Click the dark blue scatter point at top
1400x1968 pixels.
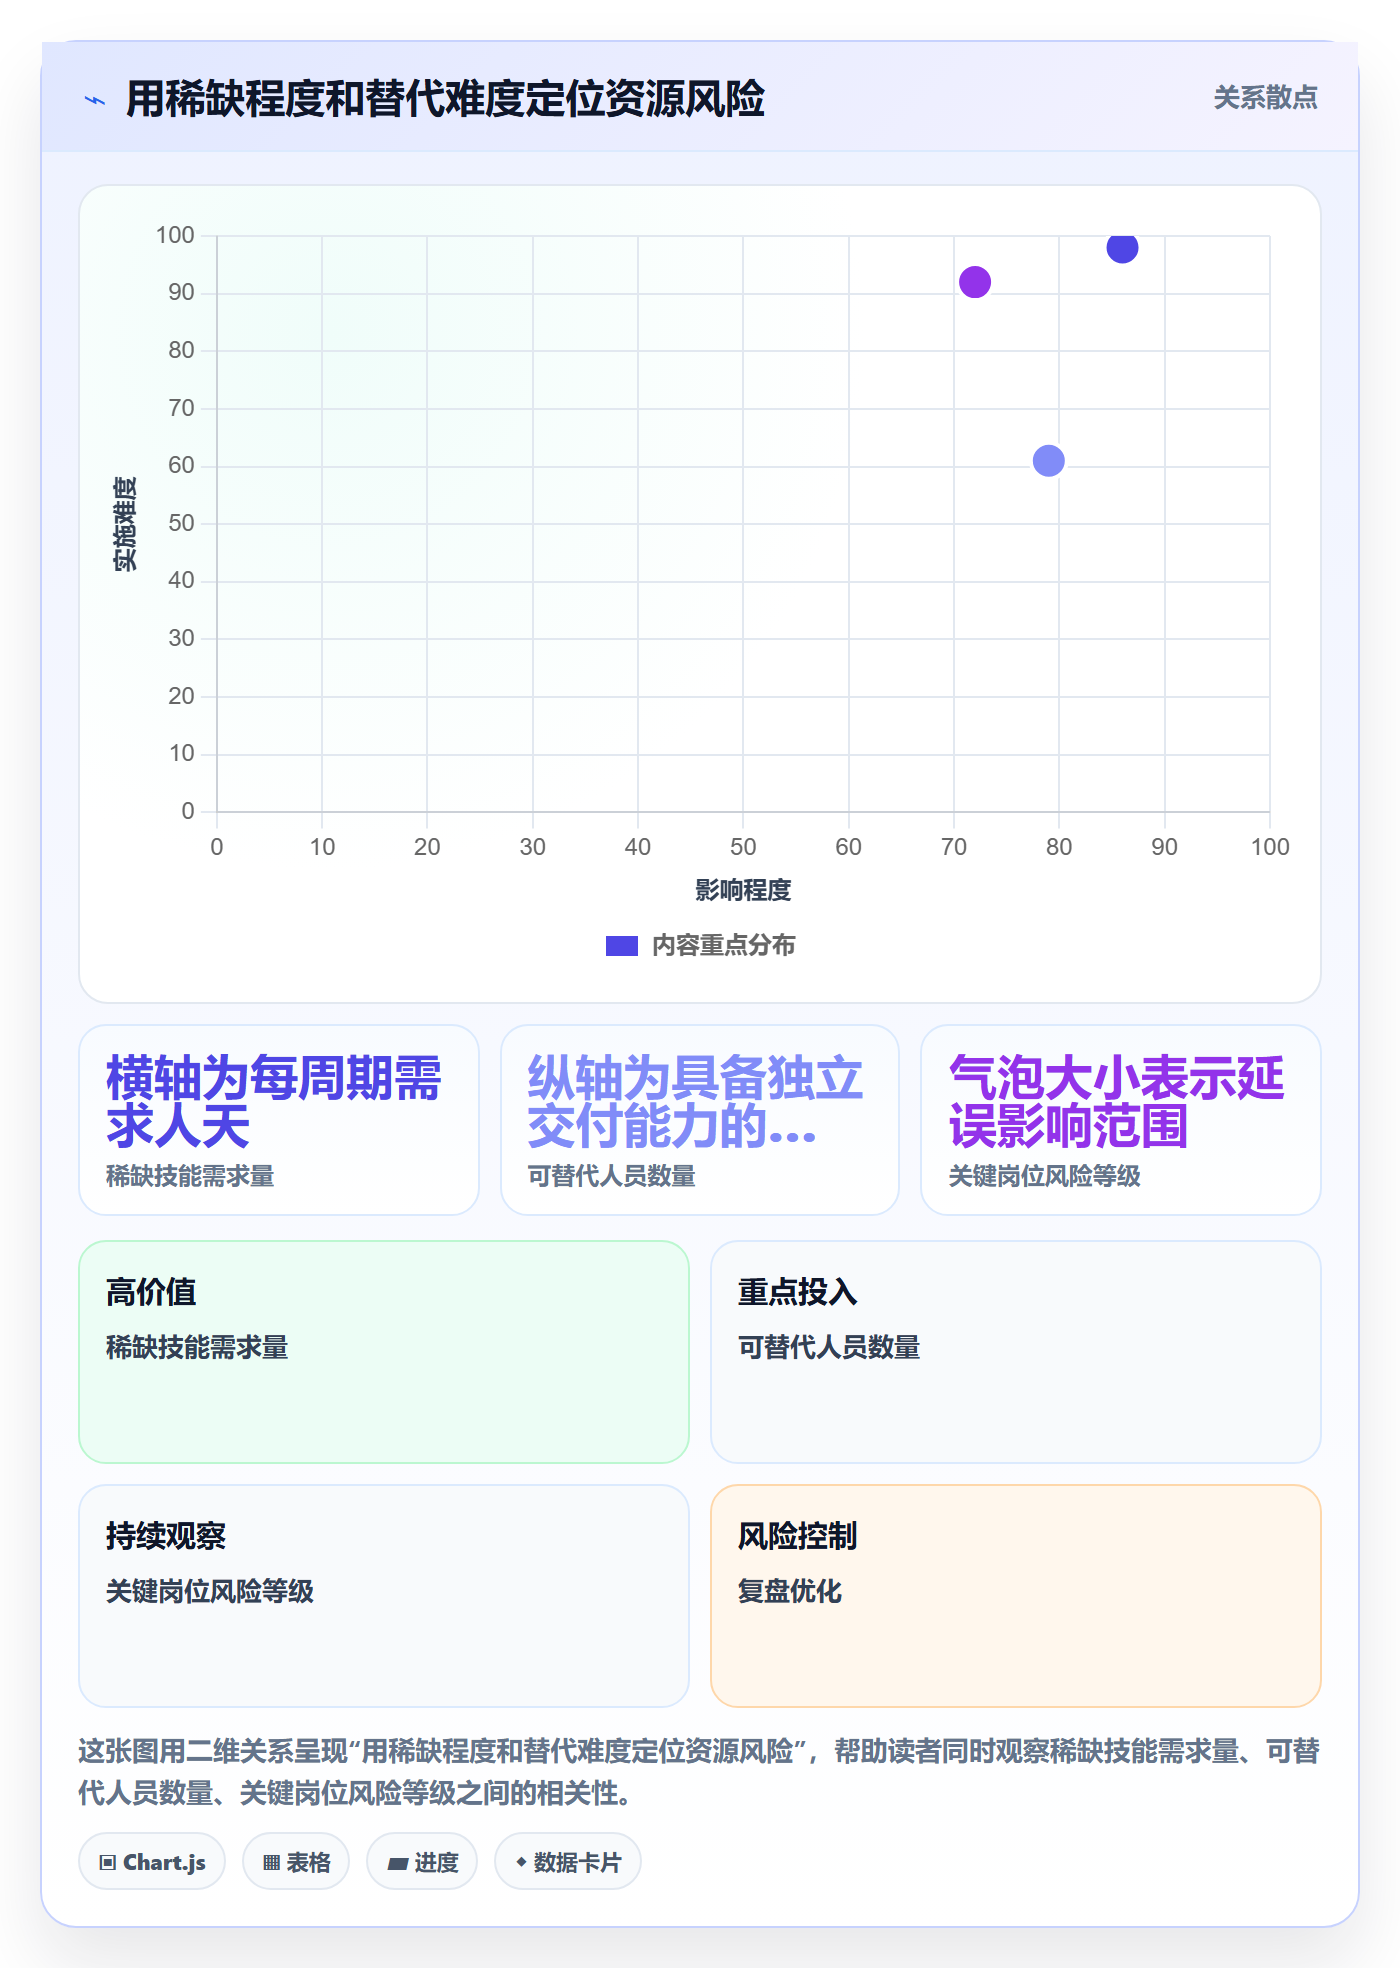(x=1122, y=247)
